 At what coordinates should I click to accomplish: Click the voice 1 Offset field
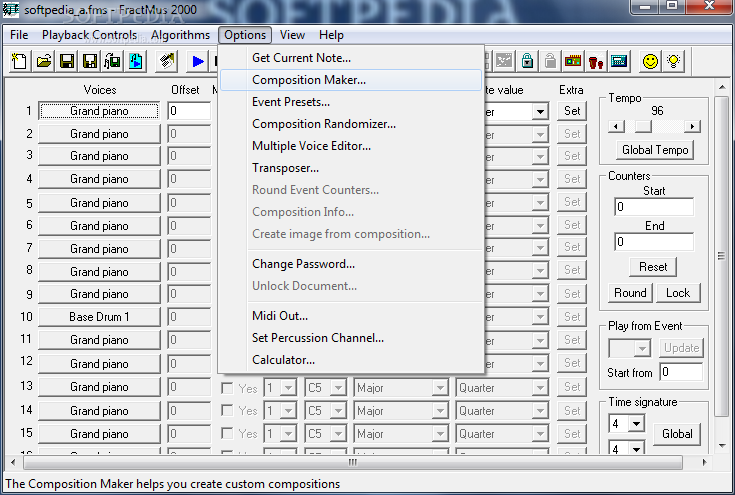[x=189, y=111]
